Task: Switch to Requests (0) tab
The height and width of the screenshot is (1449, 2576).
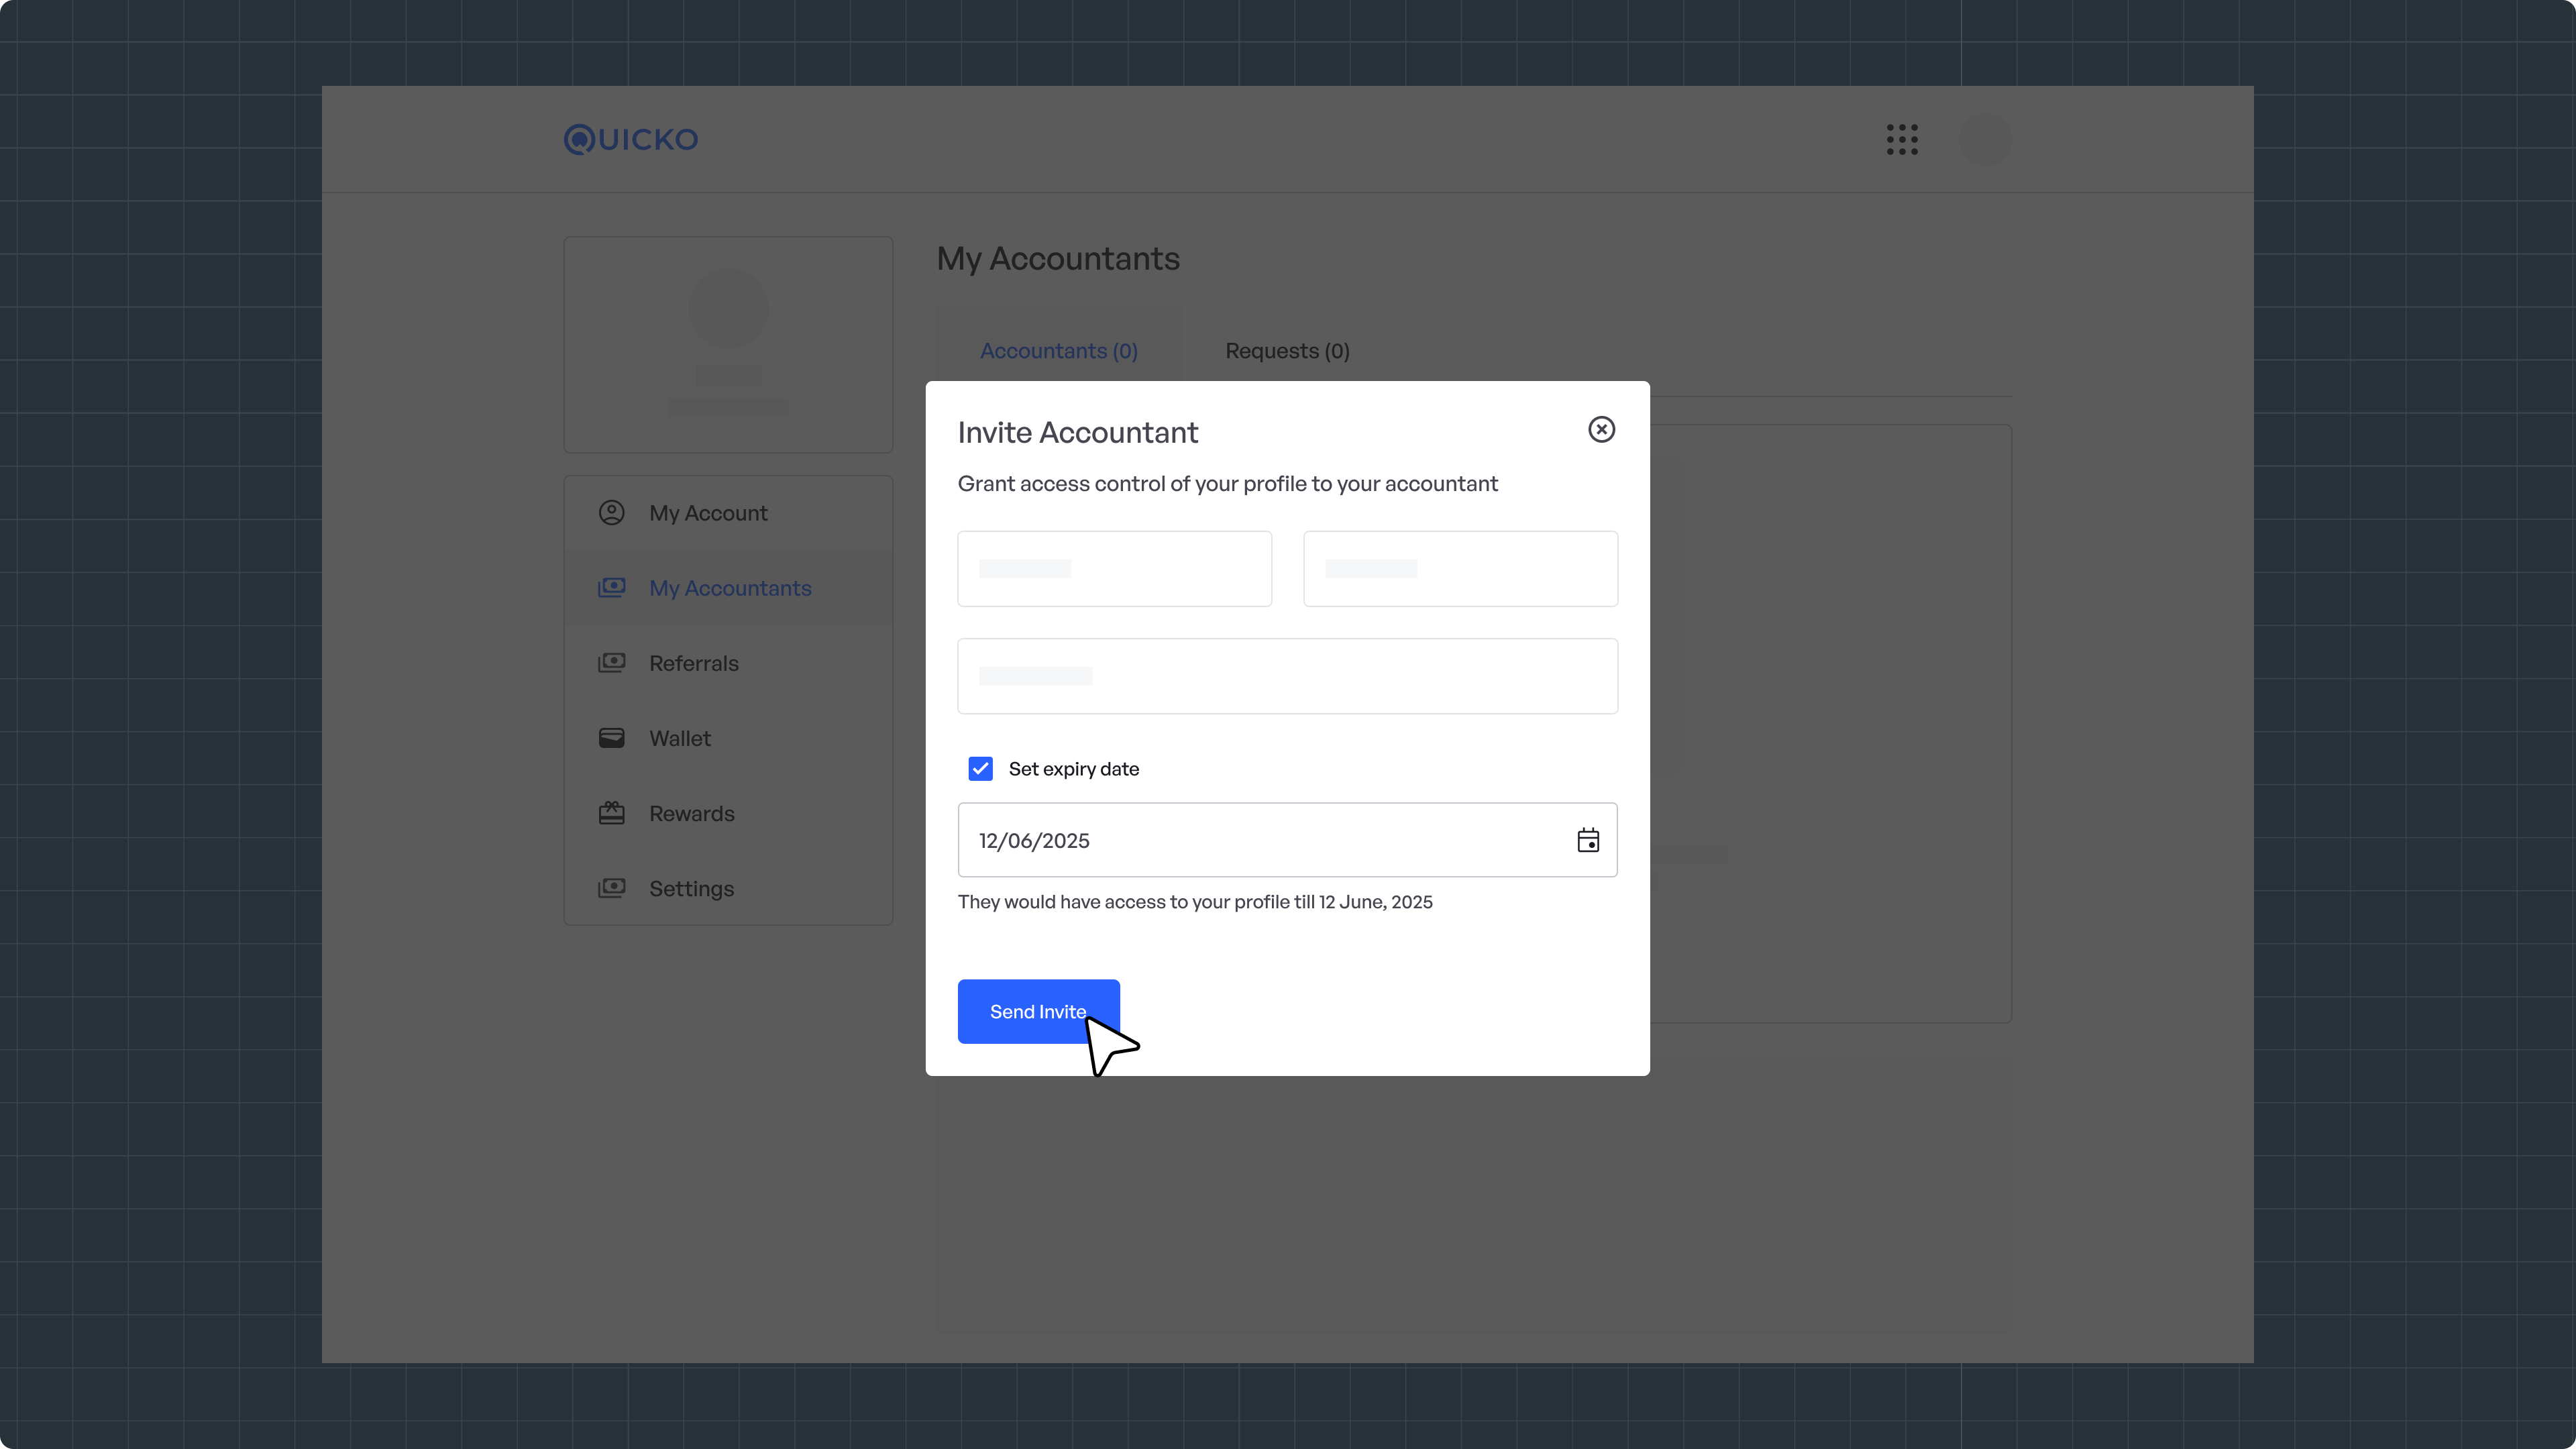Action: click(1287, 351)
